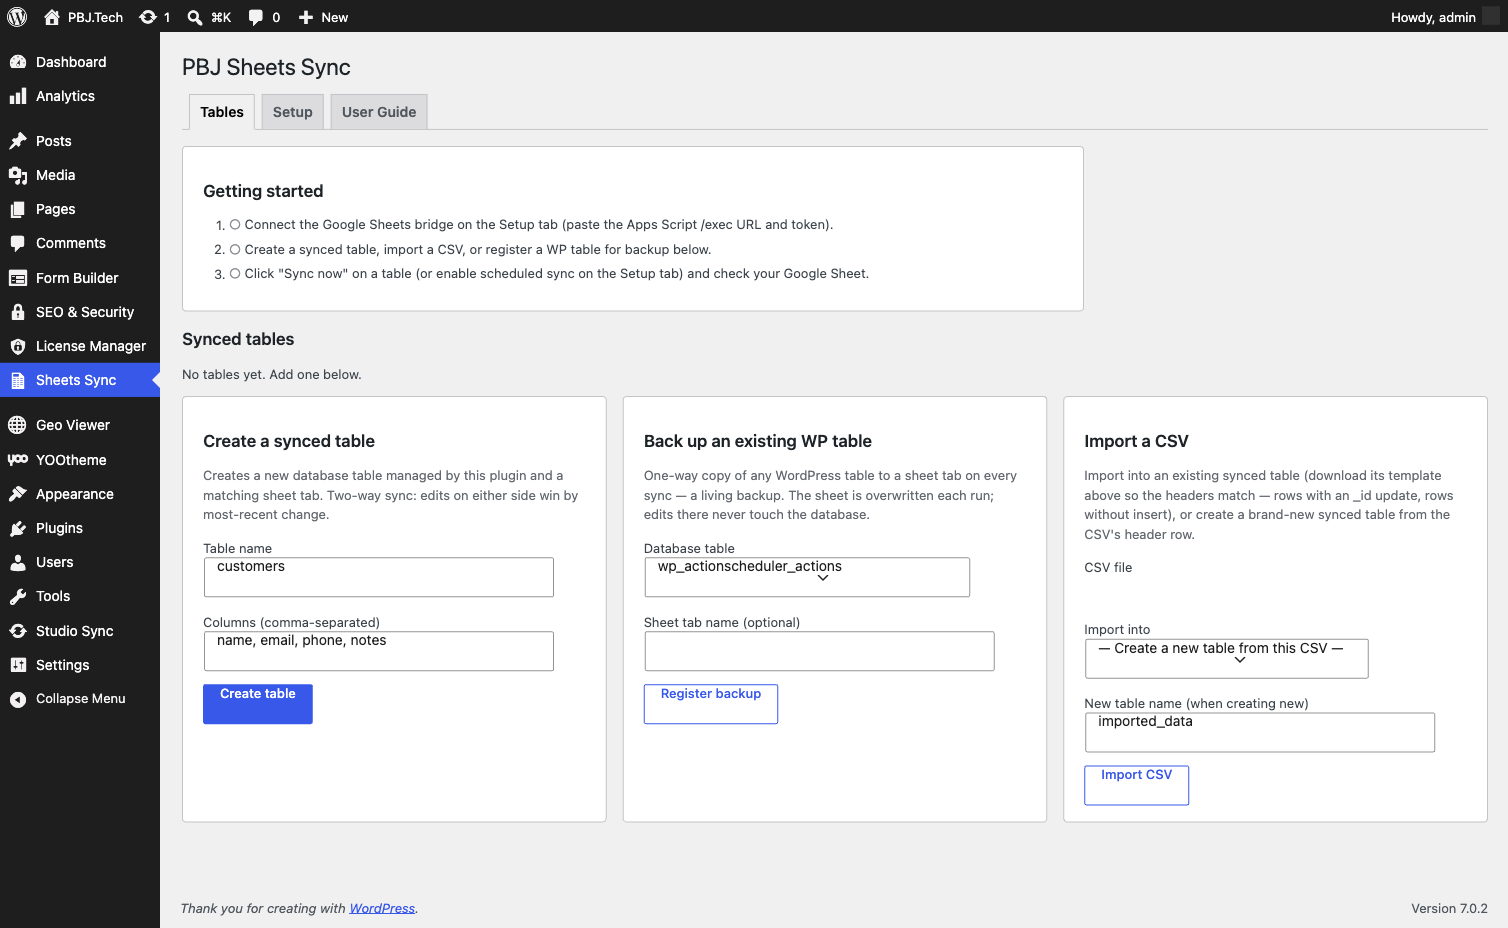Click Appearance brush icon
This screenshot has height=928, width=1508.
coord(18,494)
